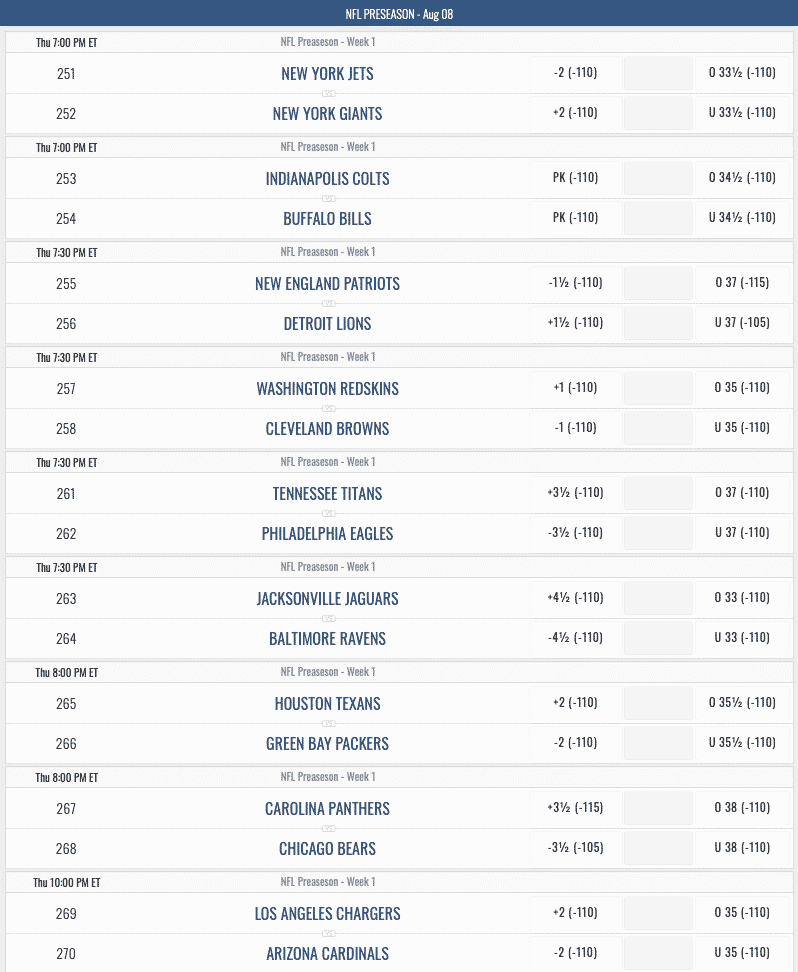This screenshot has width=798, height=972.
Task: Choose Green Bay Packers -2 (-110) spread
Action: tap(575, 743)
